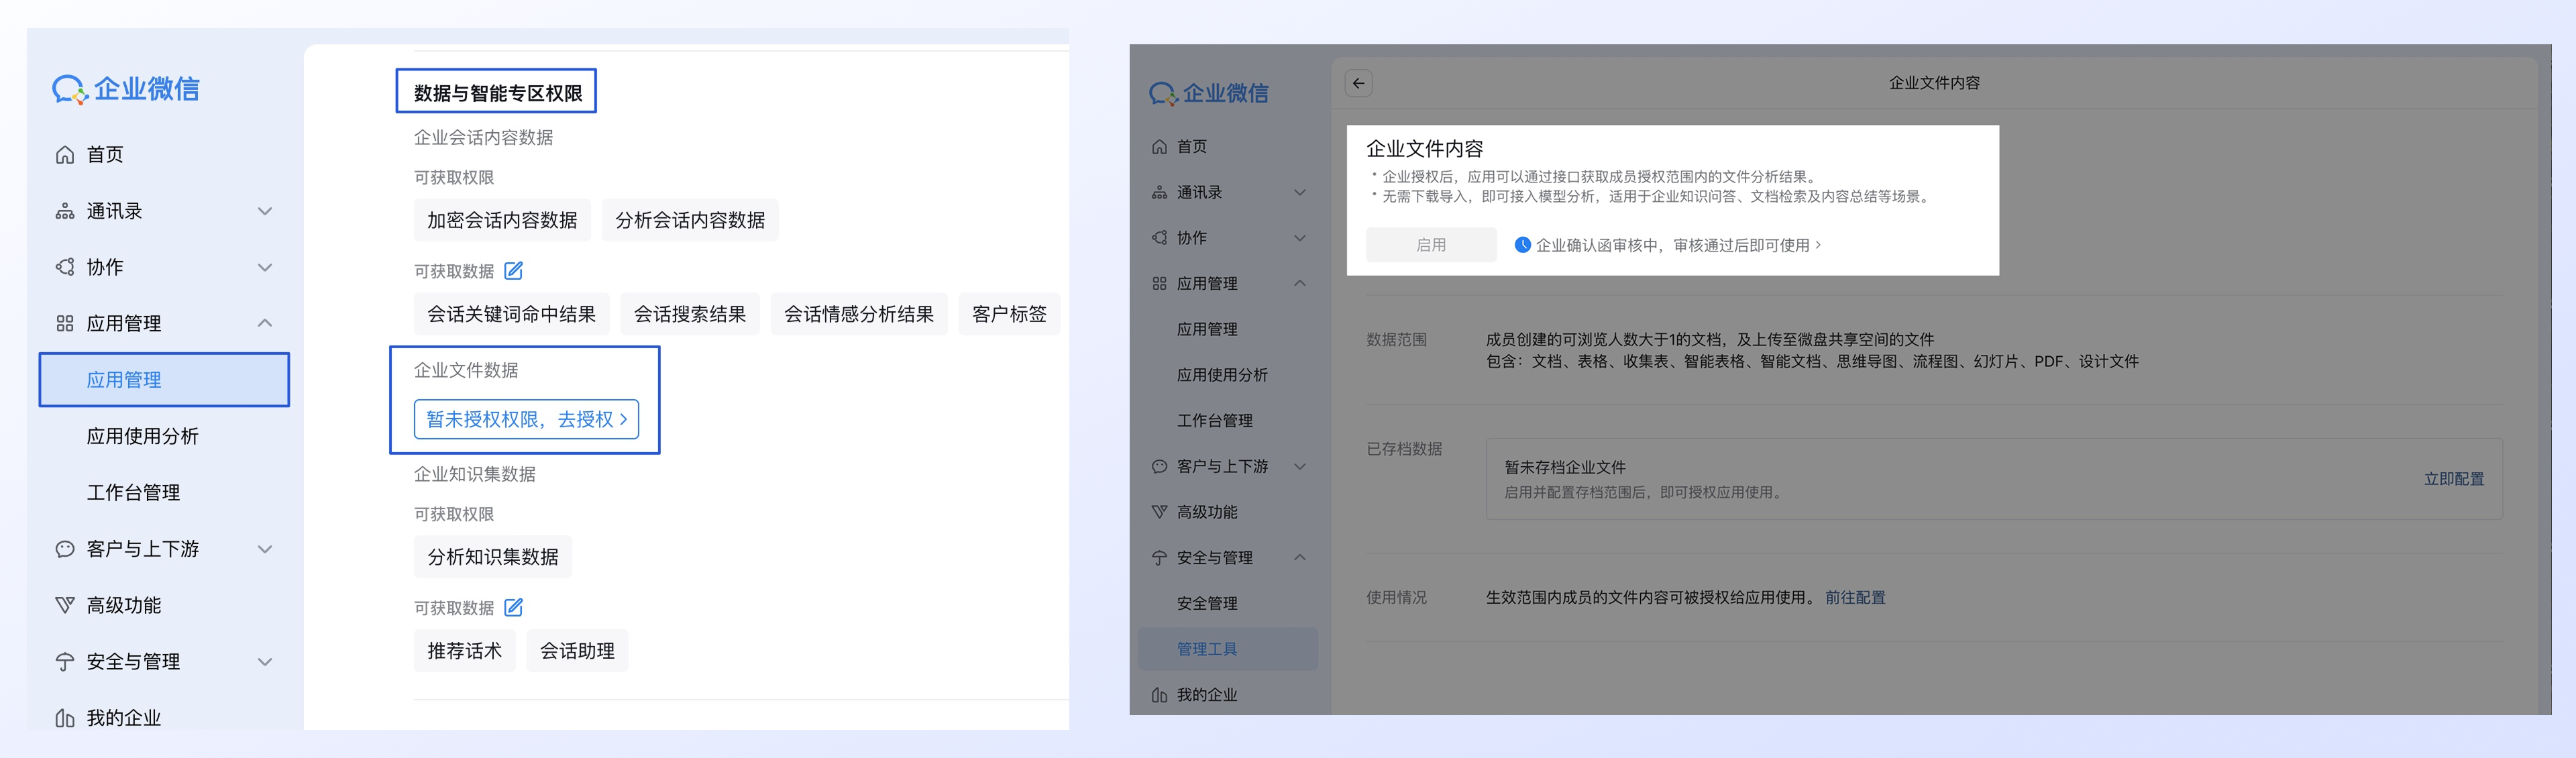This screenshot has height=758, width=2576.
Task: Click the clock icon beside 企业确认函审核中
Action: (x=1522, y=245)
